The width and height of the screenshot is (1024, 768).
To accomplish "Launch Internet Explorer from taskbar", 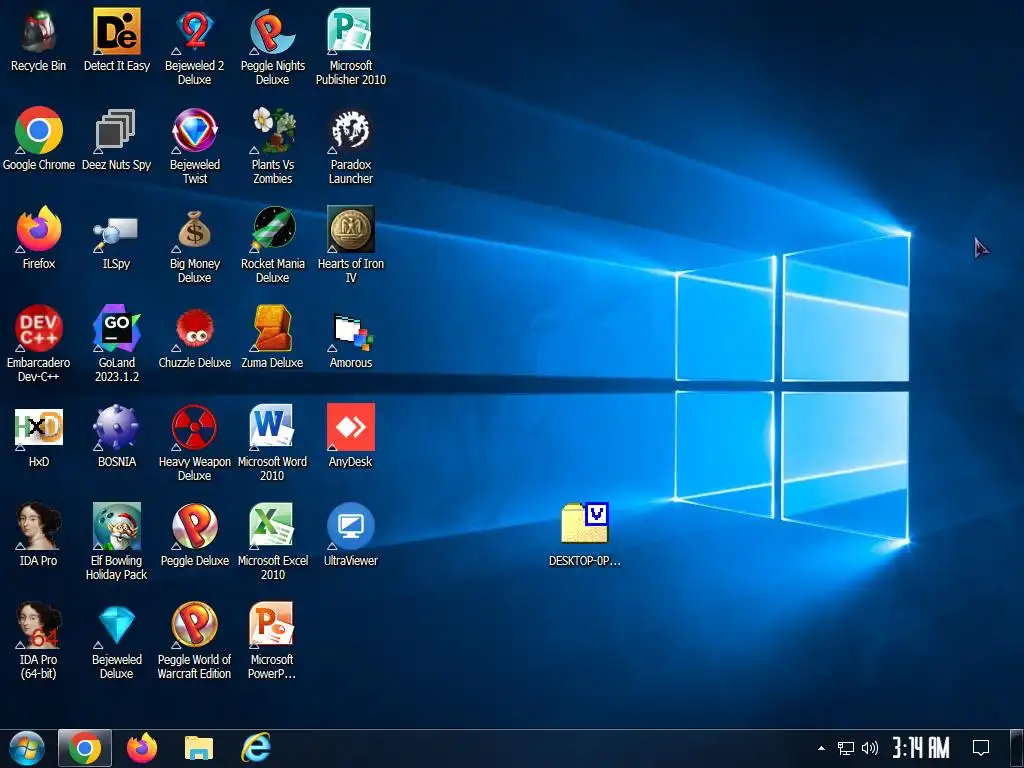I will (255, 748).
